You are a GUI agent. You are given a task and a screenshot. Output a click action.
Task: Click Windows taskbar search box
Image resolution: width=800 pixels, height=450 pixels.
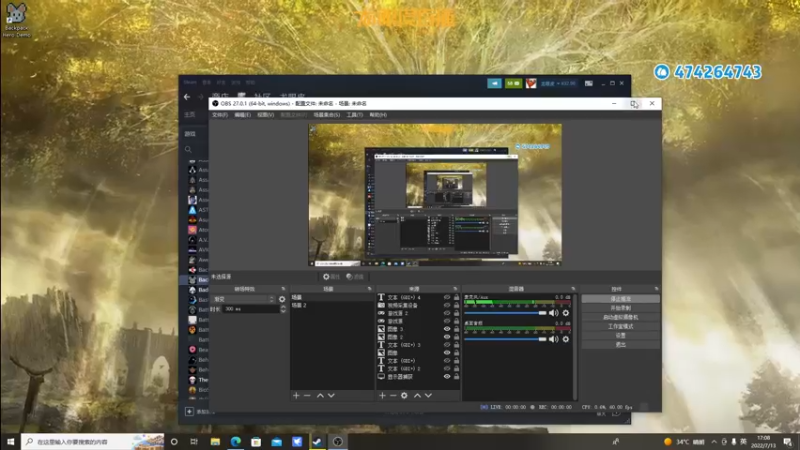pos(93,442)
